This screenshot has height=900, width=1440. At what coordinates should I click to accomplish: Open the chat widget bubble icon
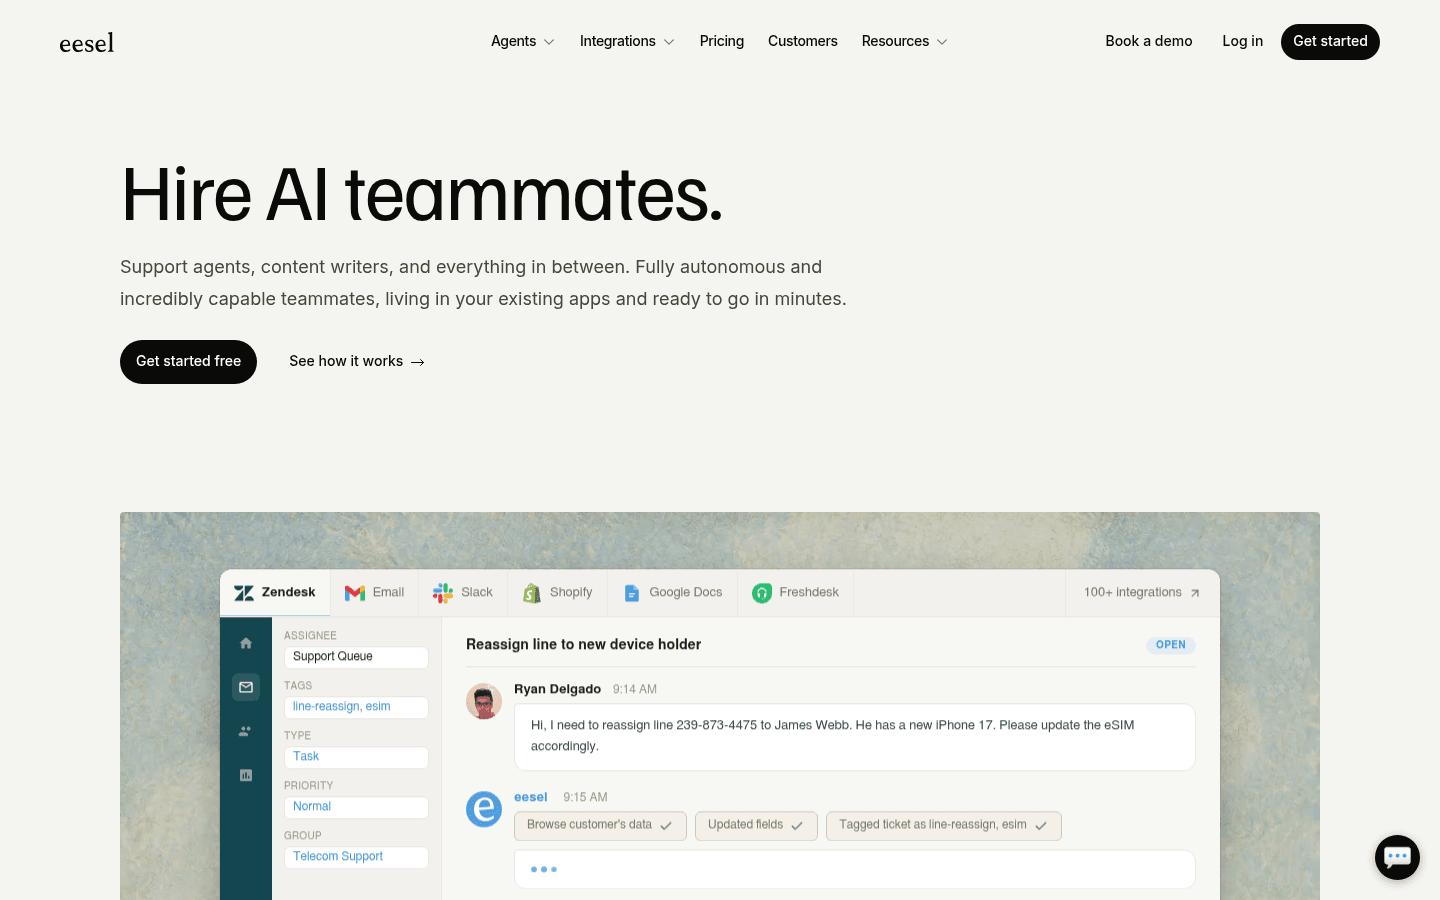[x=1397, y=857]
